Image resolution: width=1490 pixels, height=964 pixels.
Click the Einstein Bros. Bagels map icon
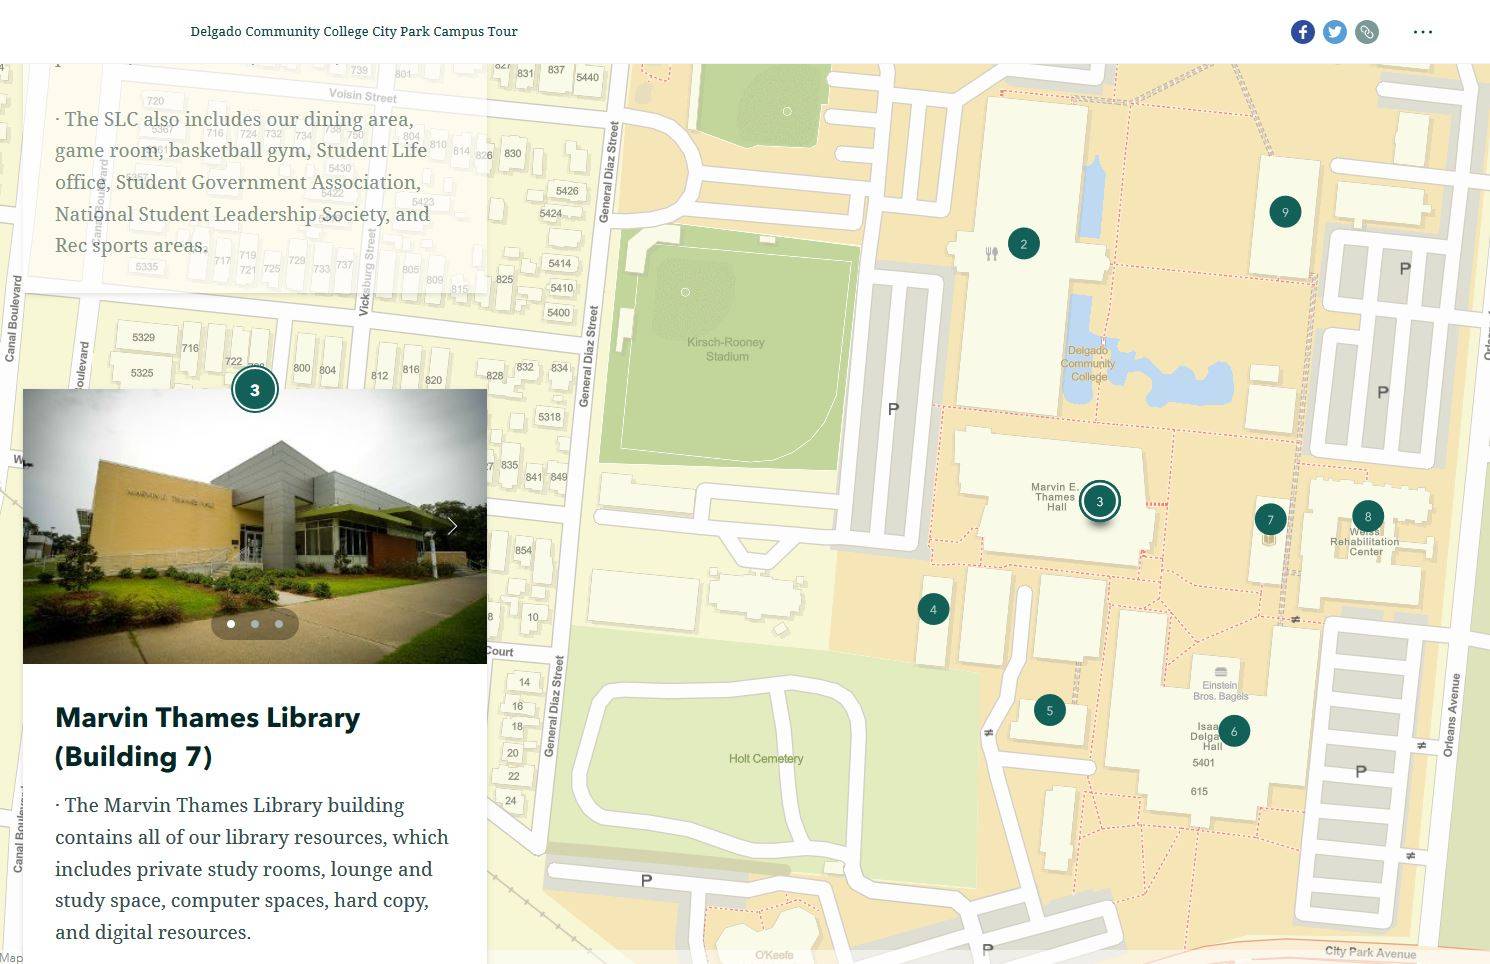coord(1220,672)
